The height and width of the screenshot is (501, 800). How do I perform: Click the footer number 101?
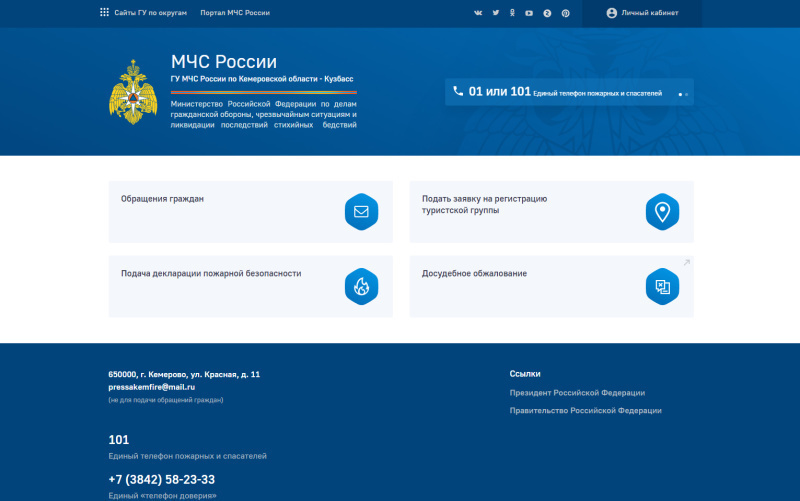pos(118,440)
